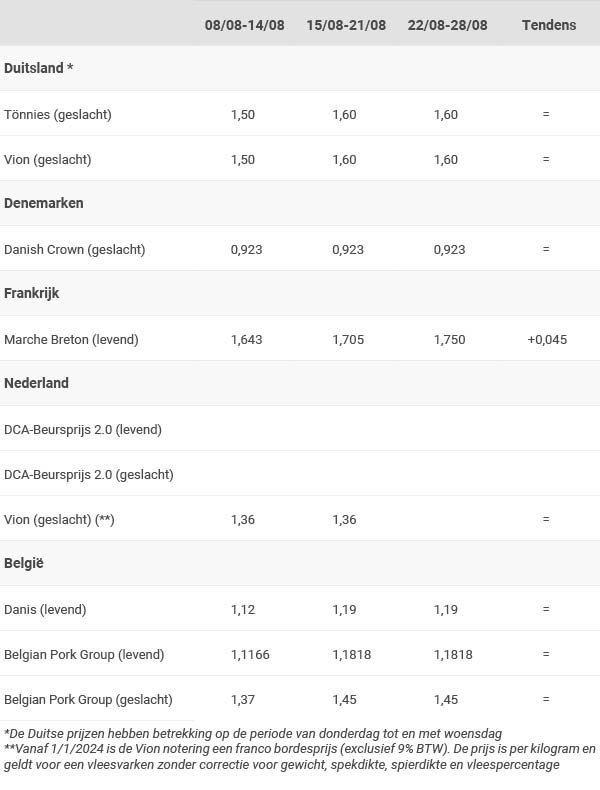The height and width of the screenshot is (790, 600).
Task: Click the 08/08-14/08 column header
Action: [244, 25]
